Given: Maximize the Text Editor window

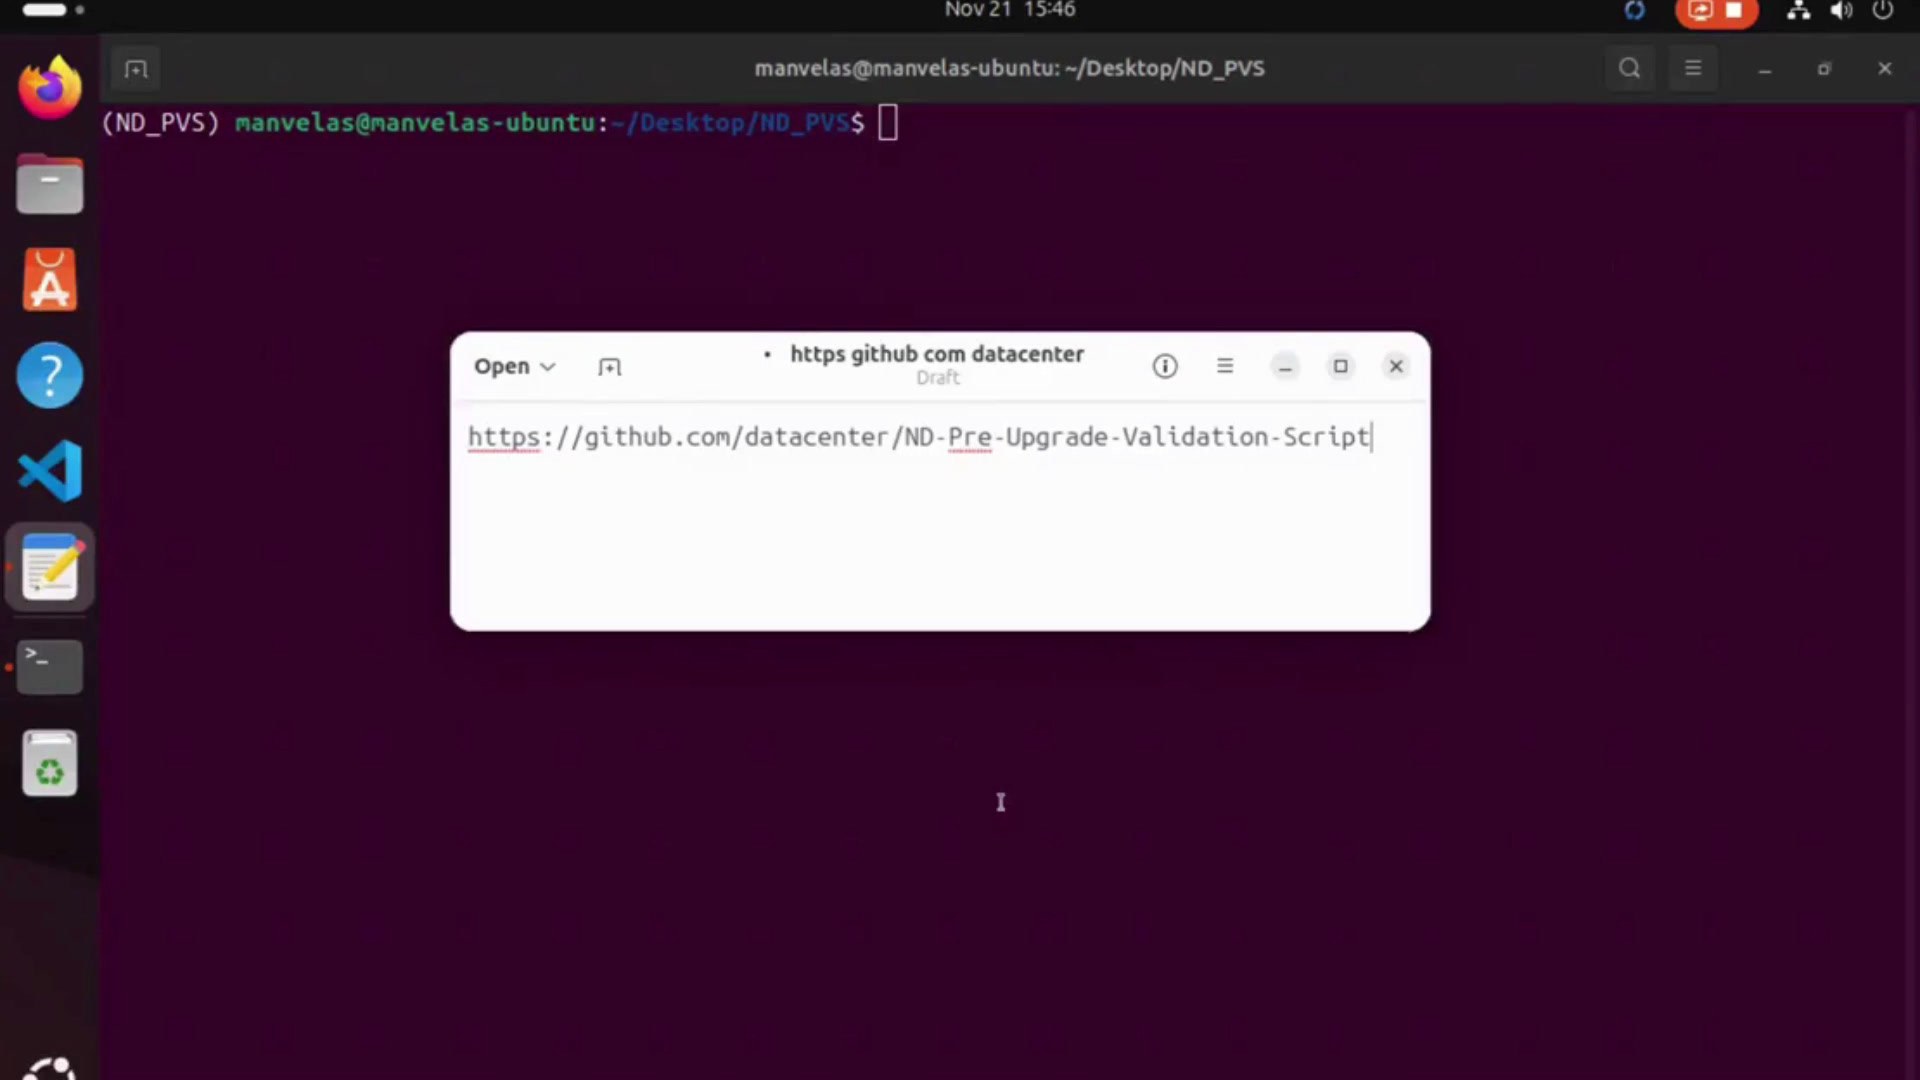Looking at the screenshot, I should (1341, 367).
